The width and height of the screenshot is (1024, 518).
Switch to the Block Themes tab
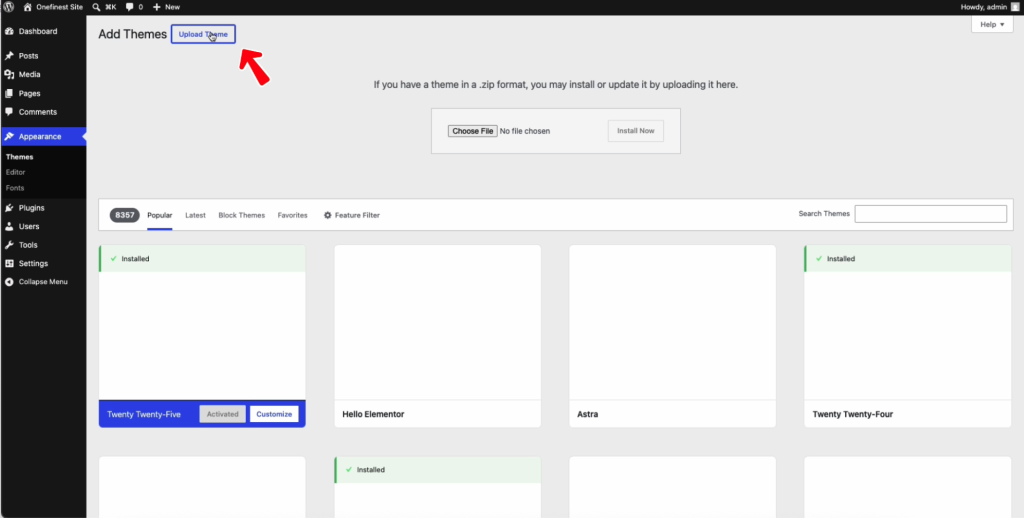242,215
